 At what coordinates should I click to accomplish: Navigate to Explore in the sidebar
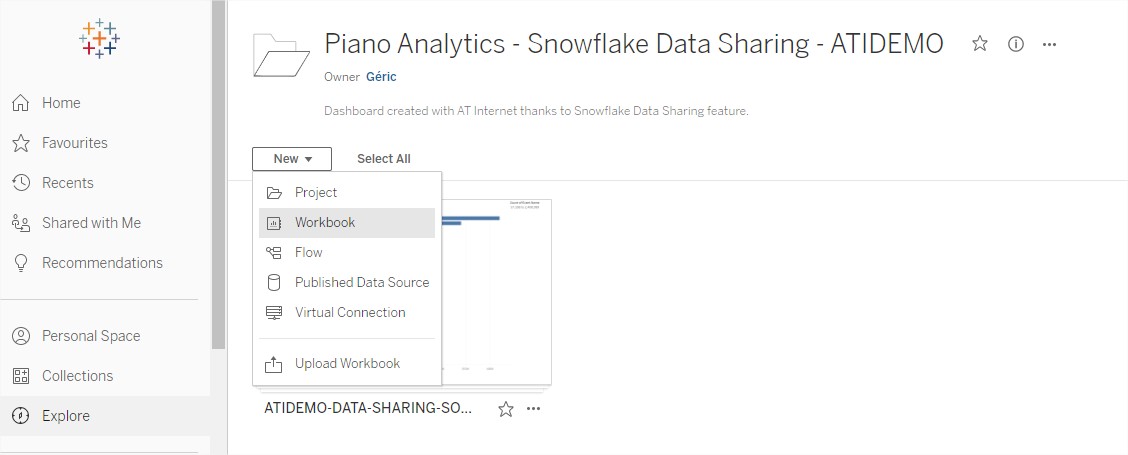click(65, 416)
